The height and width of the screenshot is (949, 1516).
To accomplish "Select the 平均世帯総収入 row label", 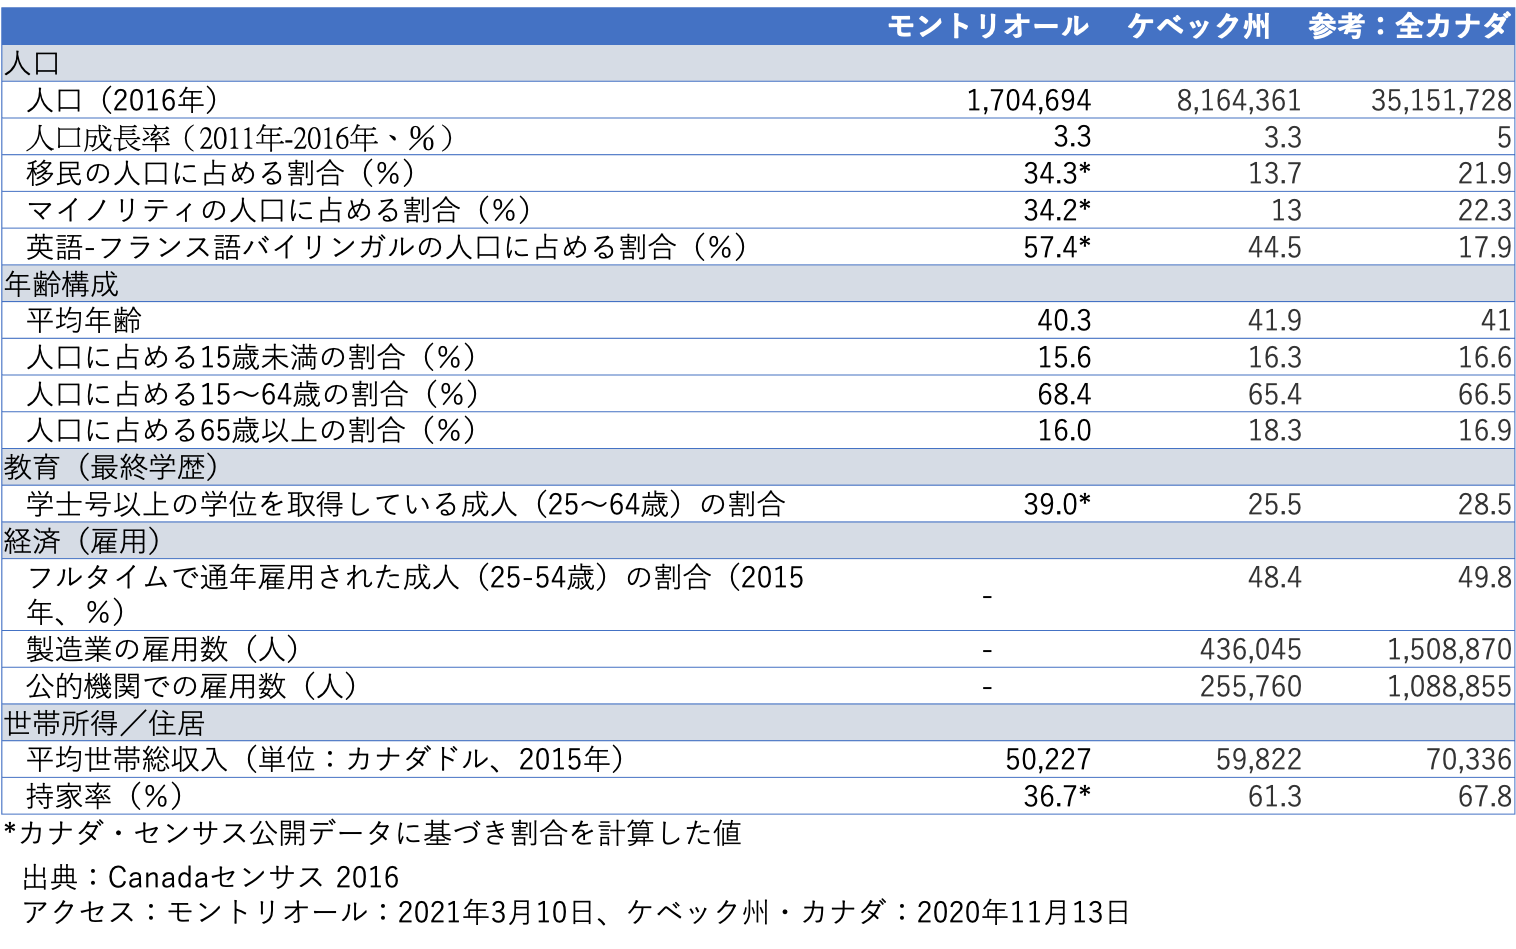I will coord(326,759).
